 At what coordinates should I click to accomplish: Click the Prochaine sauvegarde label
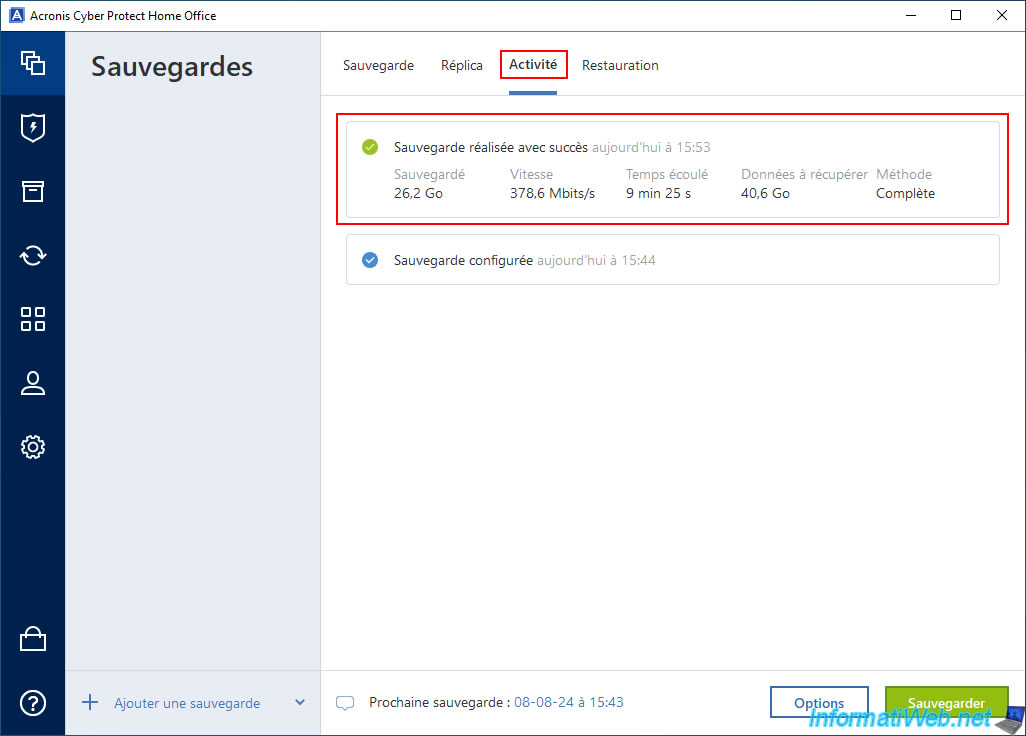click(x=440, y=702)
